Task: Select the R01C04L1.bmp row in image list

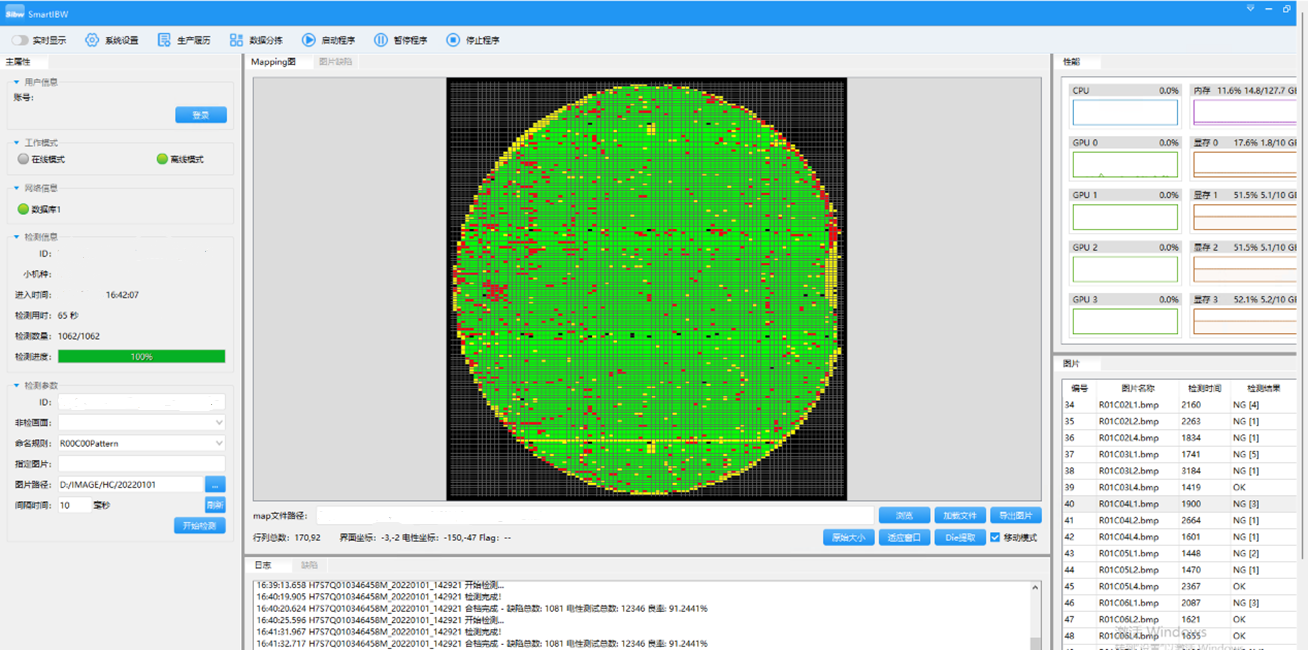Action: pos(1128,503)
